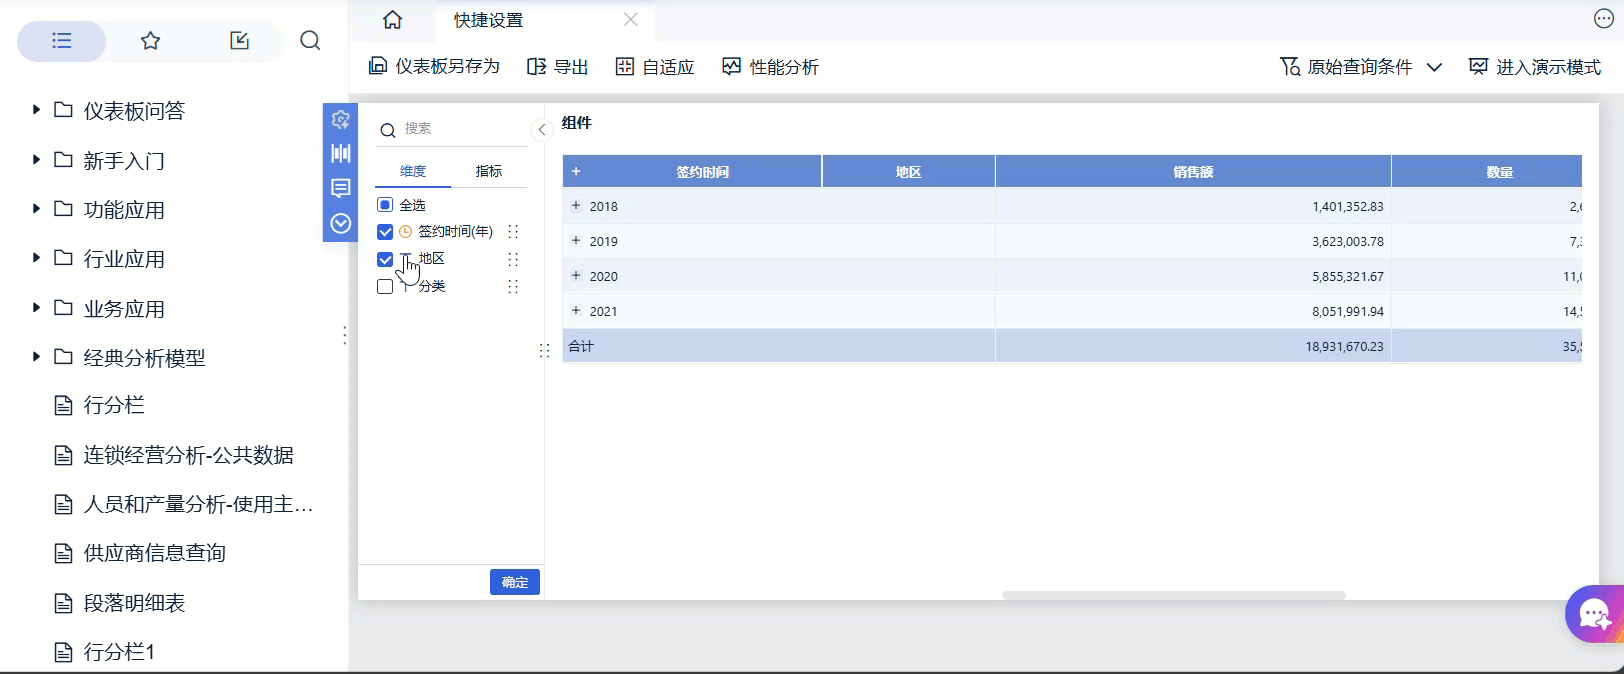1624x674 pixels.
Task: Click the 销售额 column header
Action: (1193, 172)
